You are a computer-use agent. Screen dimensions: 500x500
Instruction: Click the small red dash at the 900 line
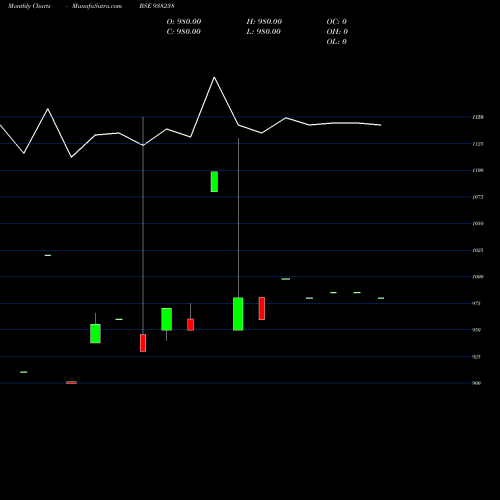coord(71,382)
